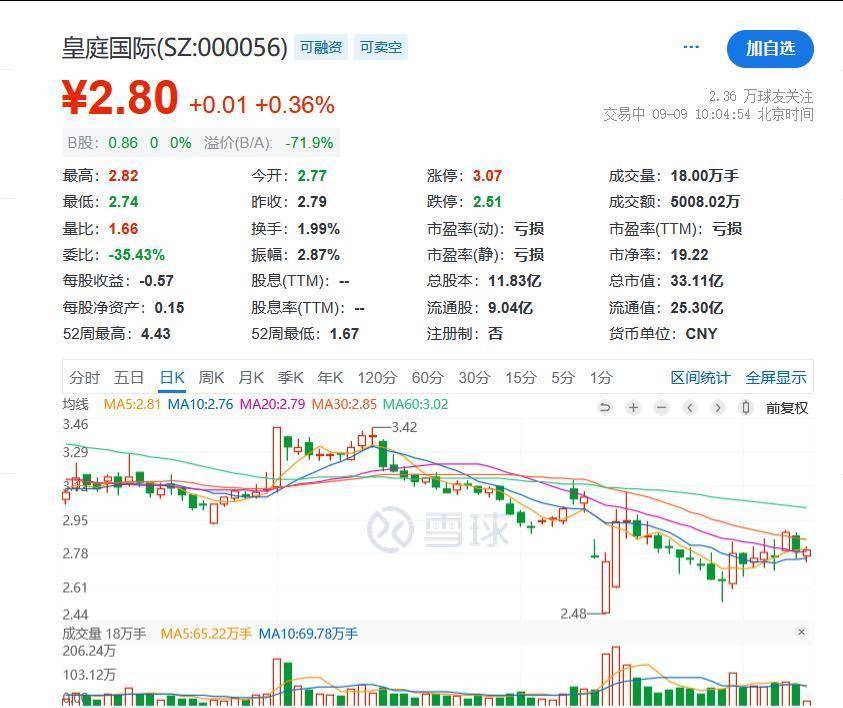Switch to the 分时 chart tab

(85, 378)
